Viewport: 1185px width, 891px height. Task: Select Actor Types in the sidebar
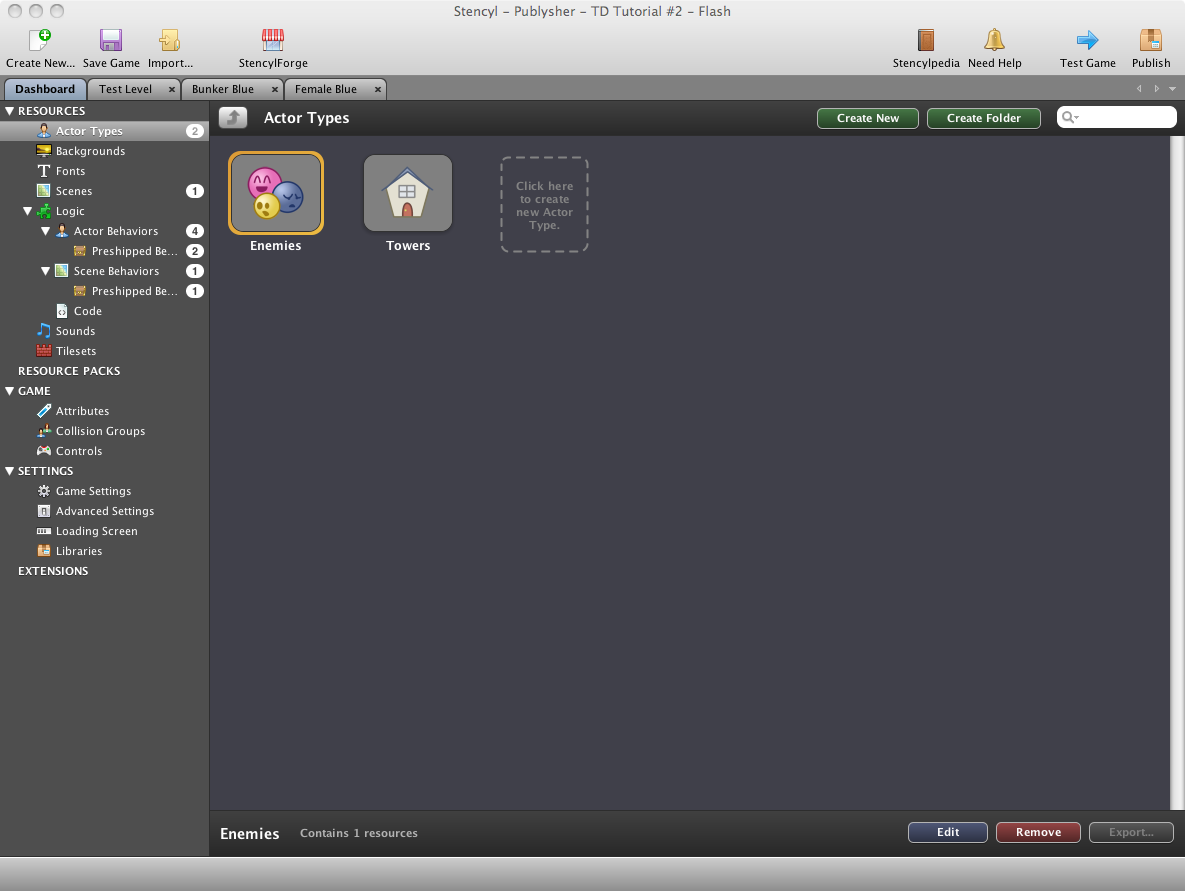104,131
